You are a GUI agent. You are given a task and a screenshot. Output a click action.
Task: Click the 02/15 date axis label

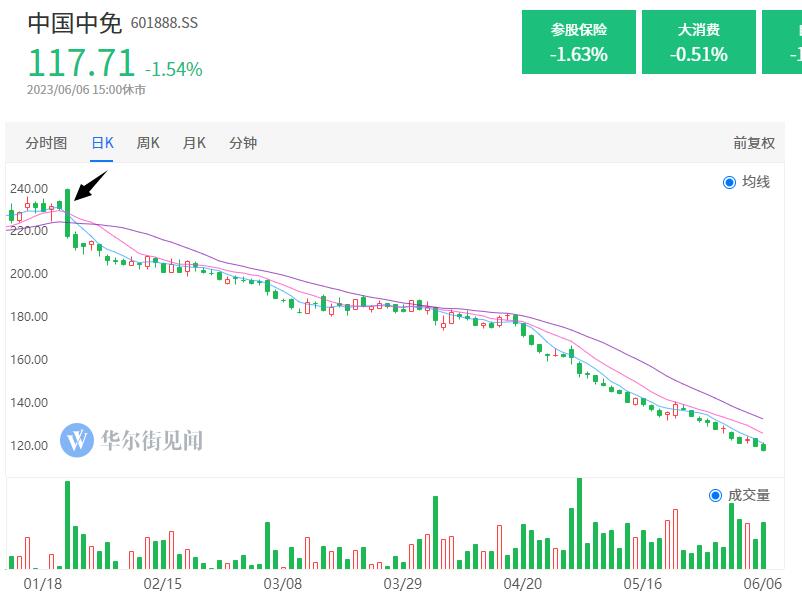[163, 584]
